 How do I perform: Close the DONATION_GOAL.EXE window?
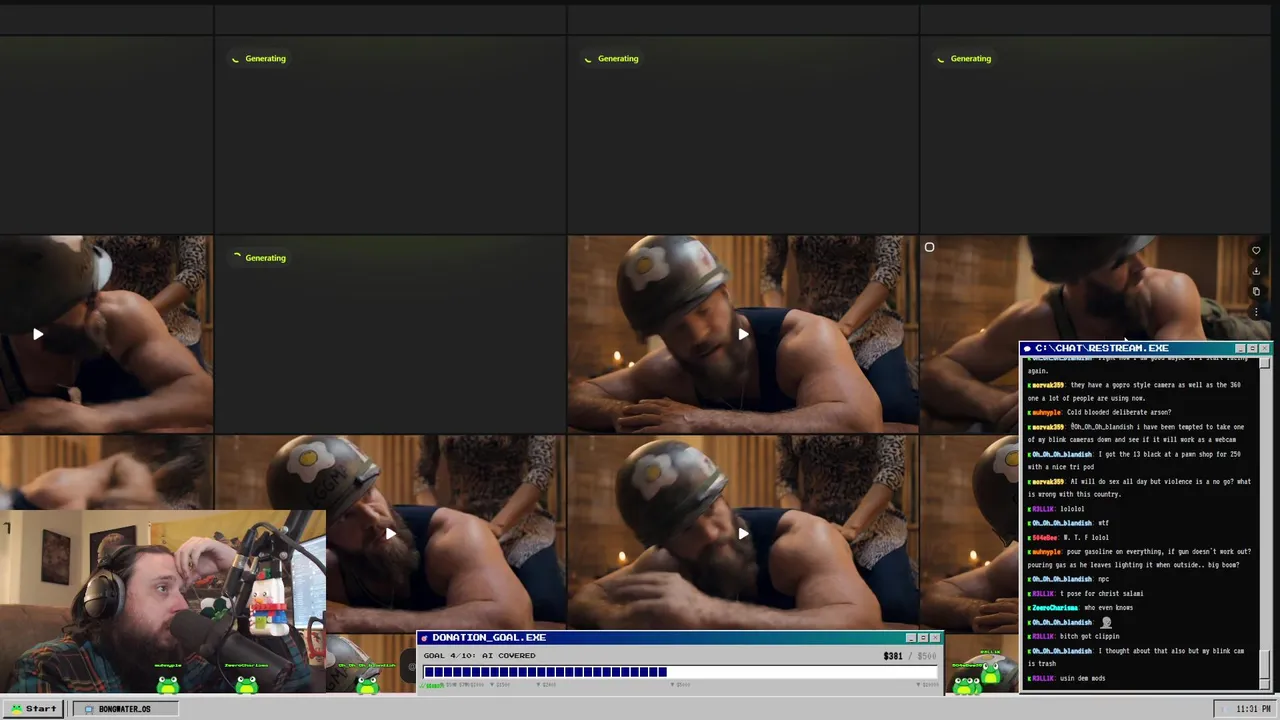[x=935, y=638]
